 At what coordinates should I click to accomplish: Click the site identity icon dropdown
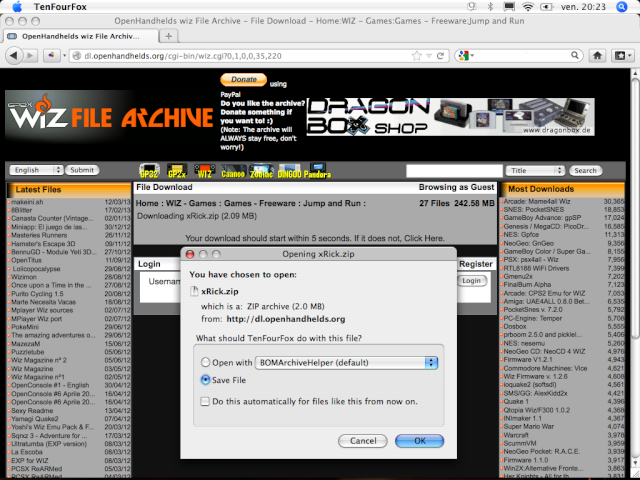[54, 56]
